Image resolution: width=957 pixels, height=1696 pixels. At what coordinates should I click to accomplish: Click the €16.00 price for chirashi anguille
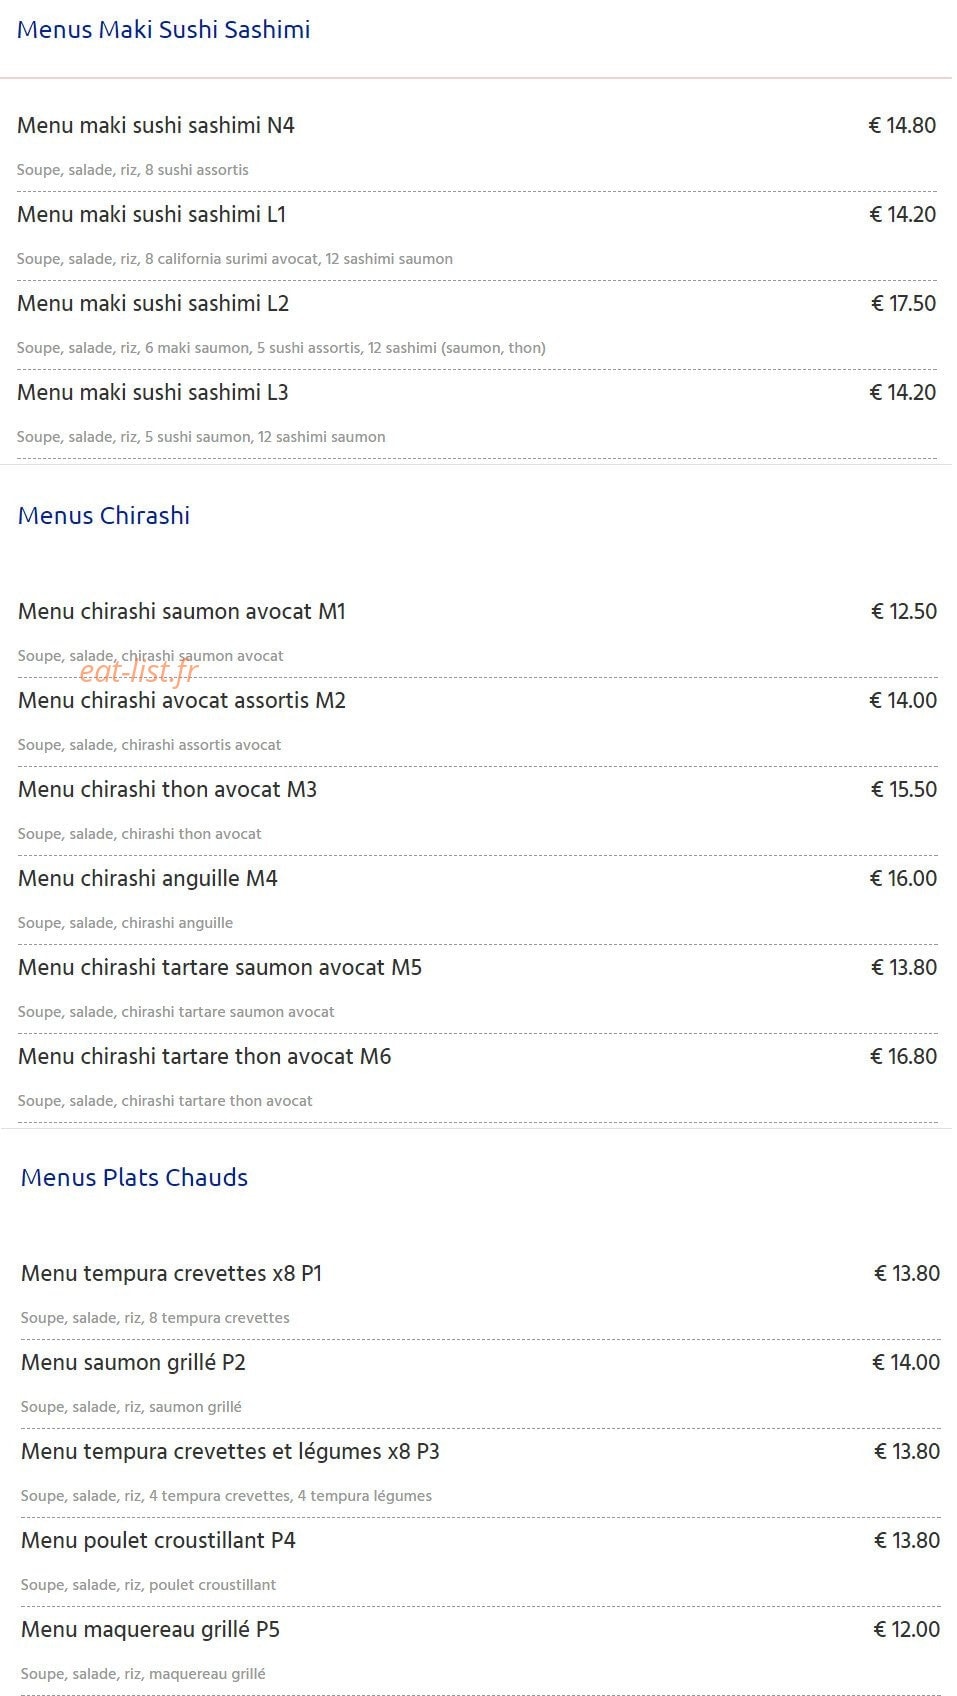click(903, 879)
